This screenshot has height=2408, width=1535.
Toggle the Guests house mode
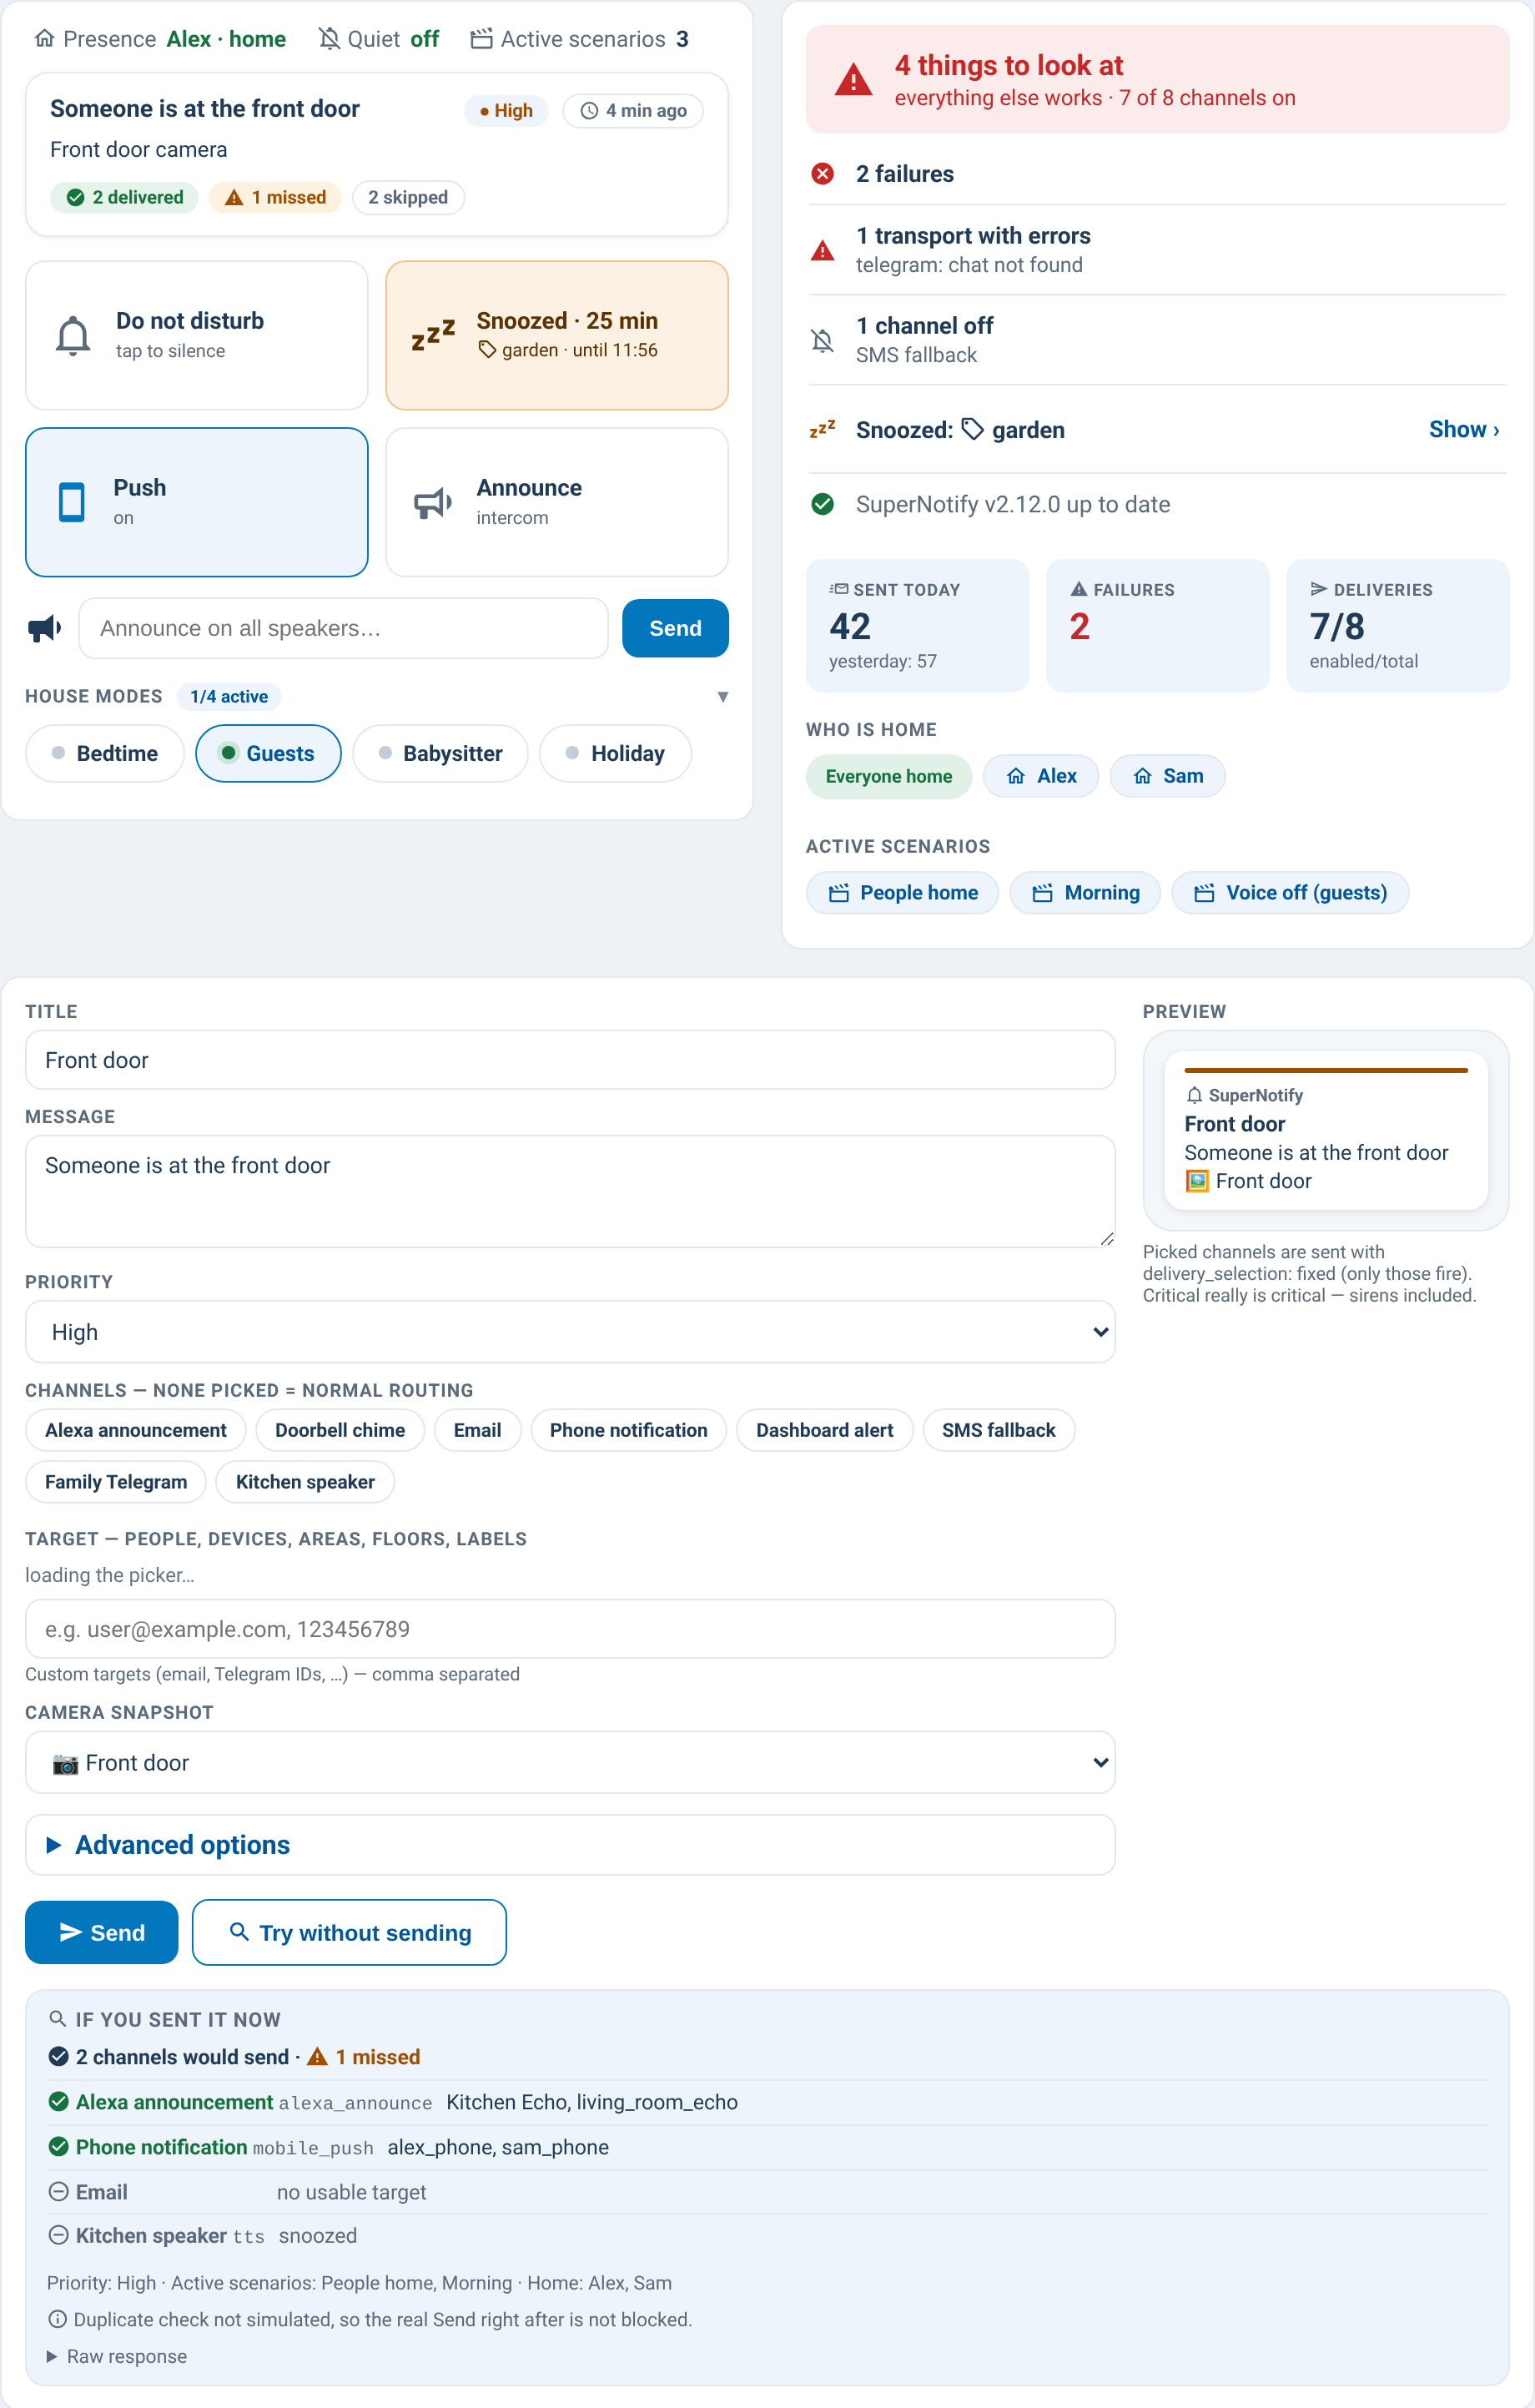[x=268, y=753]
